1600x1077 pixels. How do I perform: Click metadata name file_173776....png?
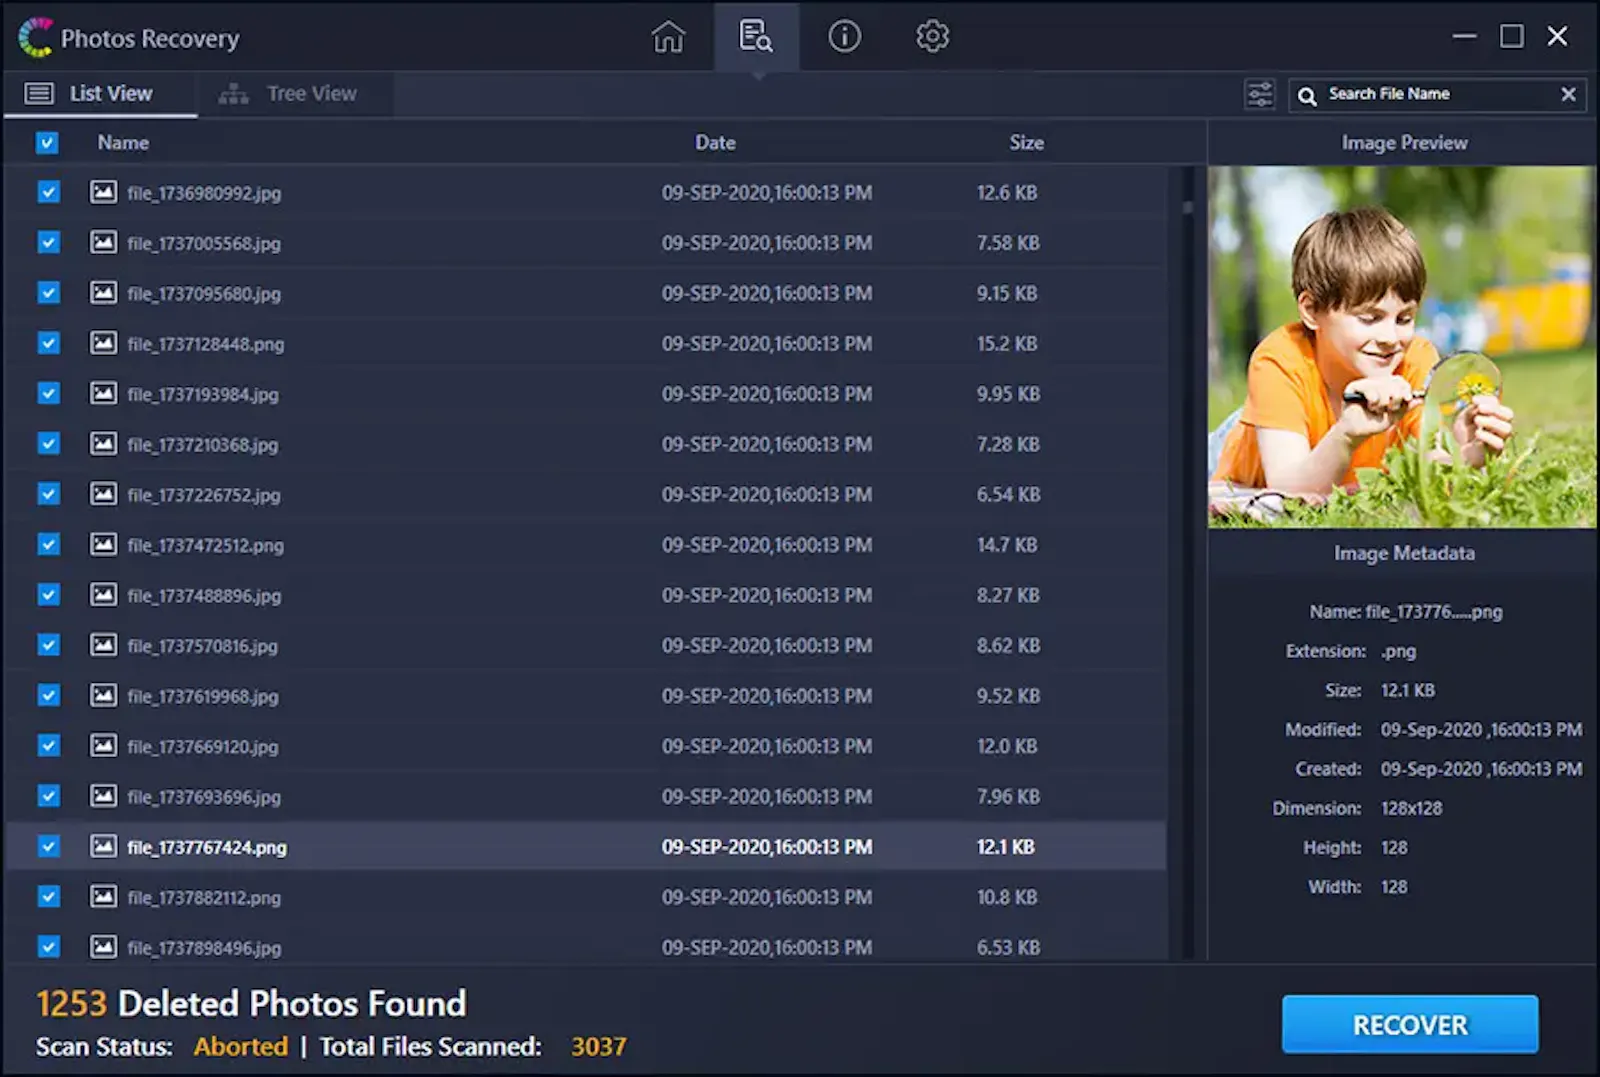tap(1434, 612)
